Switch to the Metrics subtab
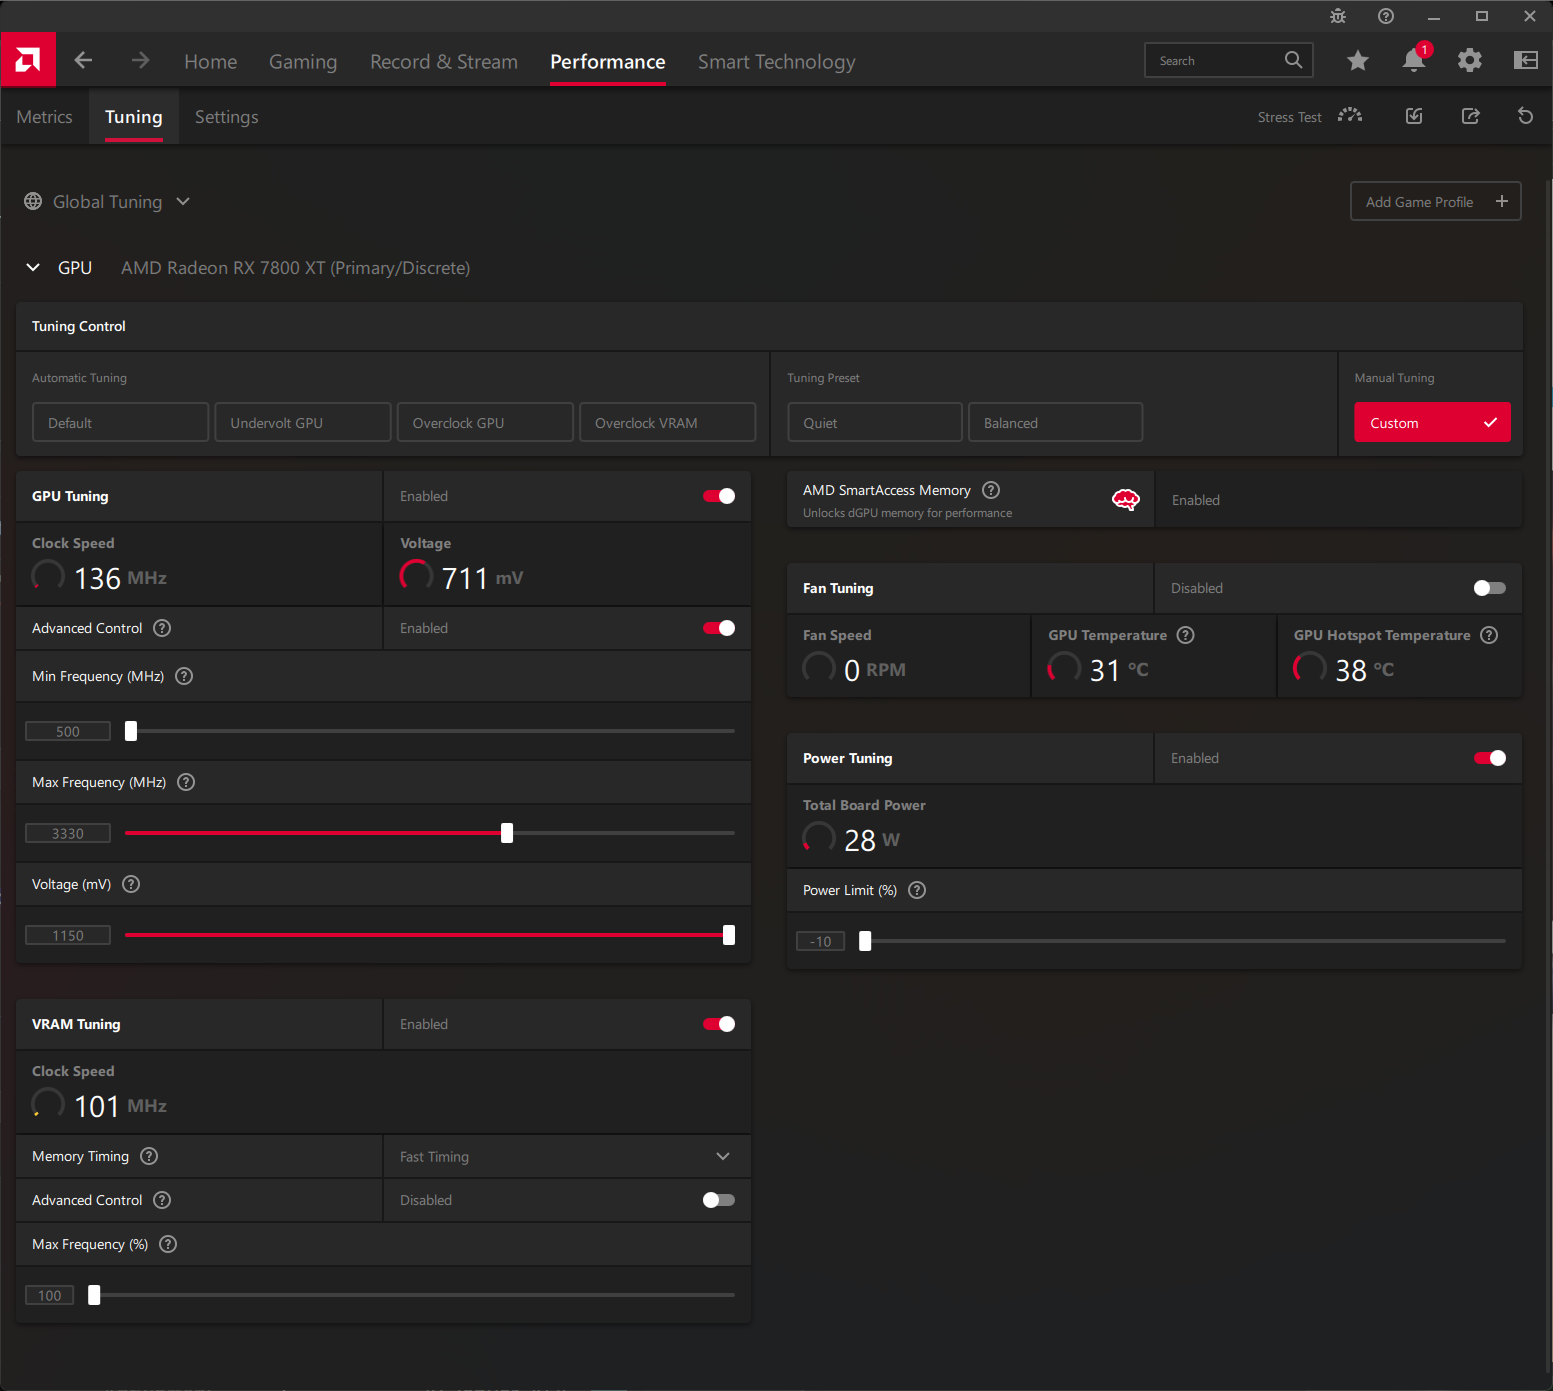This screenshot has width=1553, height=1391. tap(44, 117)
